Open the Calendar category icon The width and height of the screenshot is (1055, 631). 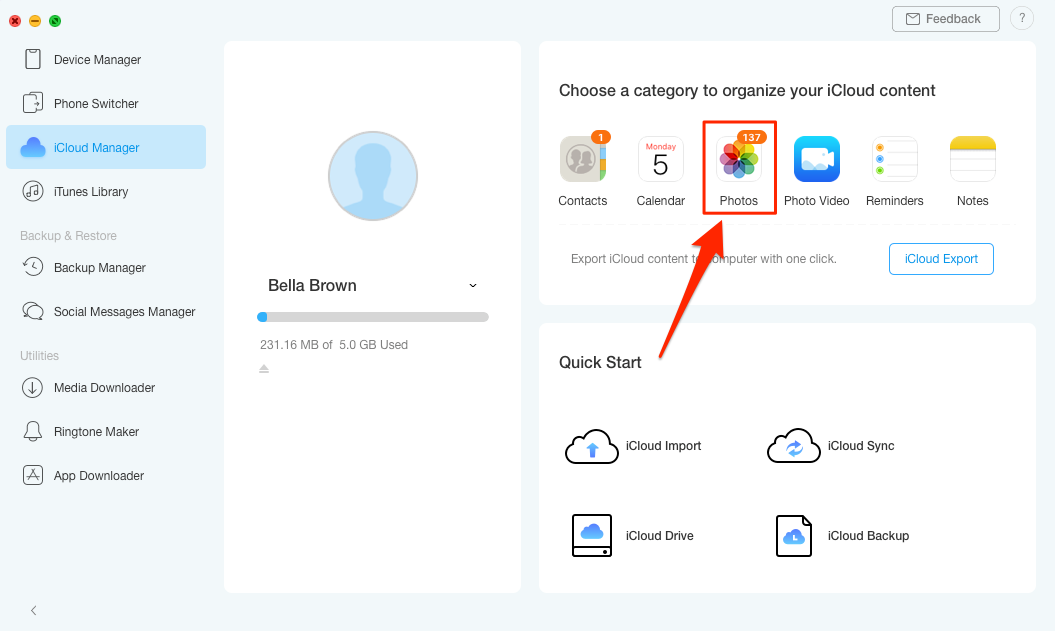tap(661, 159)
